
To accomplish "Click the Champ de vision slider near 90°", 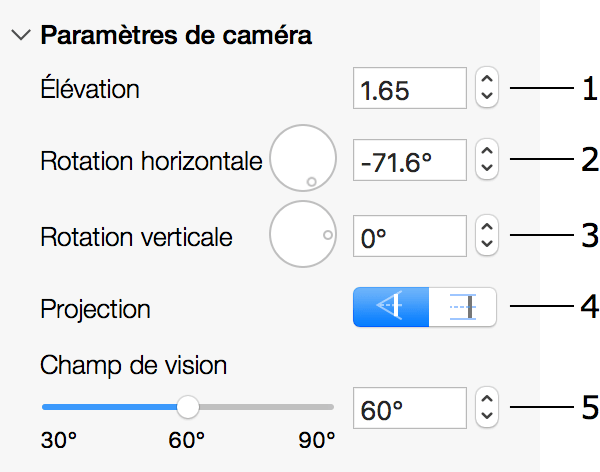I will (330, 407).
